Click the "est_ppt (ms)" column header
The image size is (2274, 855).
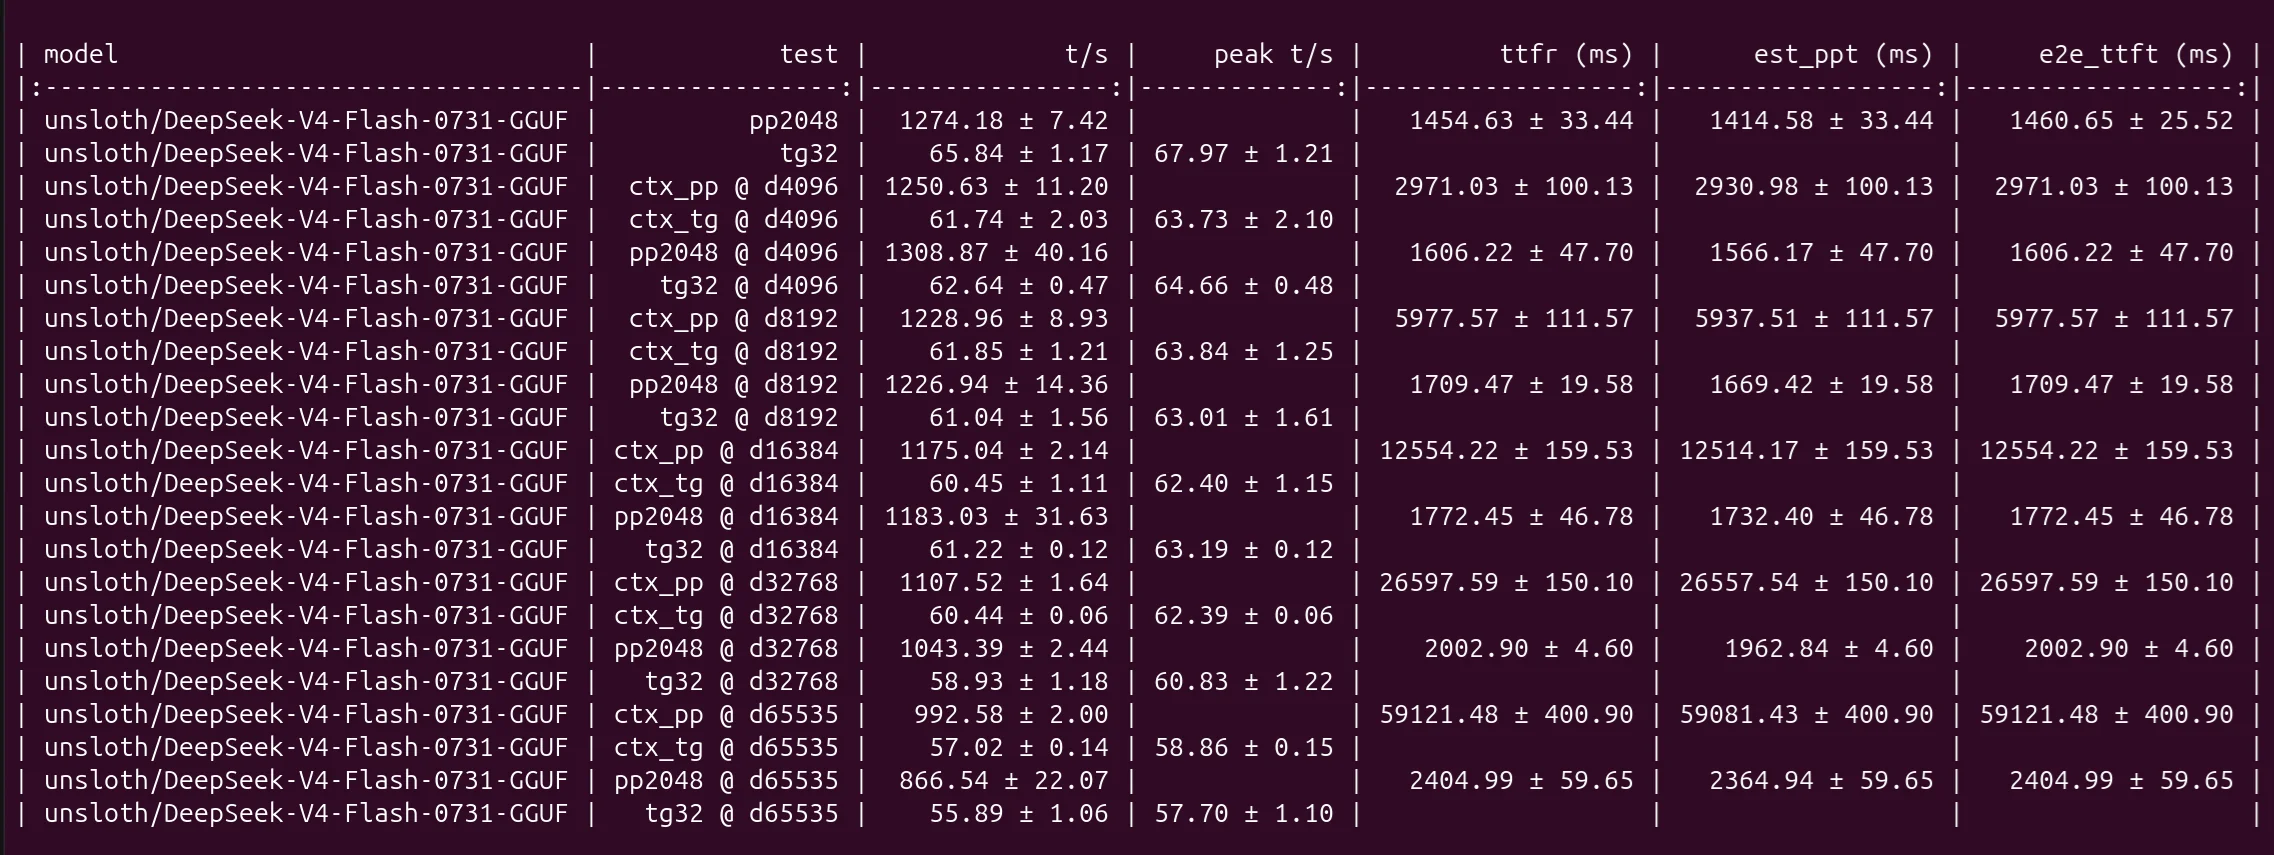pyautogui.click(x=1844, y=54)
